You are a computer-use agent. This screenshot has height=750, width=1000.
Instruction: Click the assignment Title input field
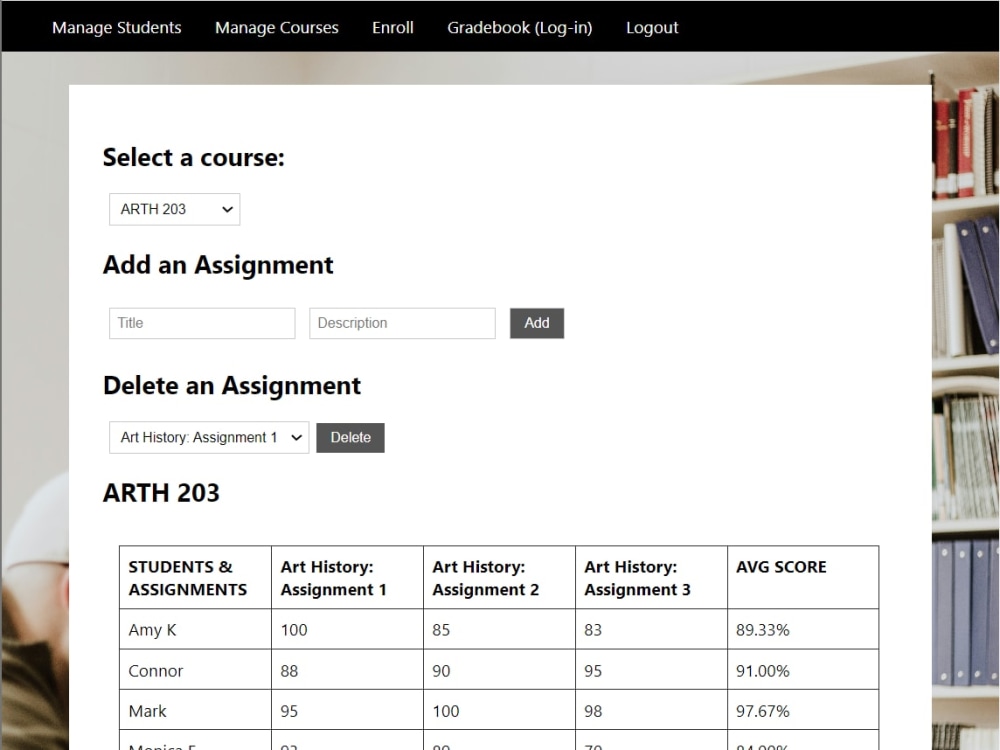[x=202, y=323]
